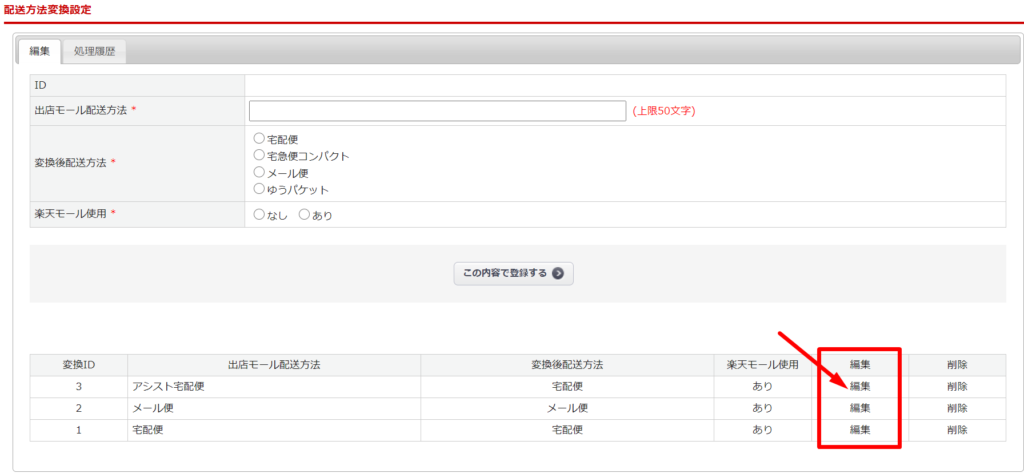Select ゆうパケット radio option
This screenshot has width=1024, height=473.
click(259, 189)
